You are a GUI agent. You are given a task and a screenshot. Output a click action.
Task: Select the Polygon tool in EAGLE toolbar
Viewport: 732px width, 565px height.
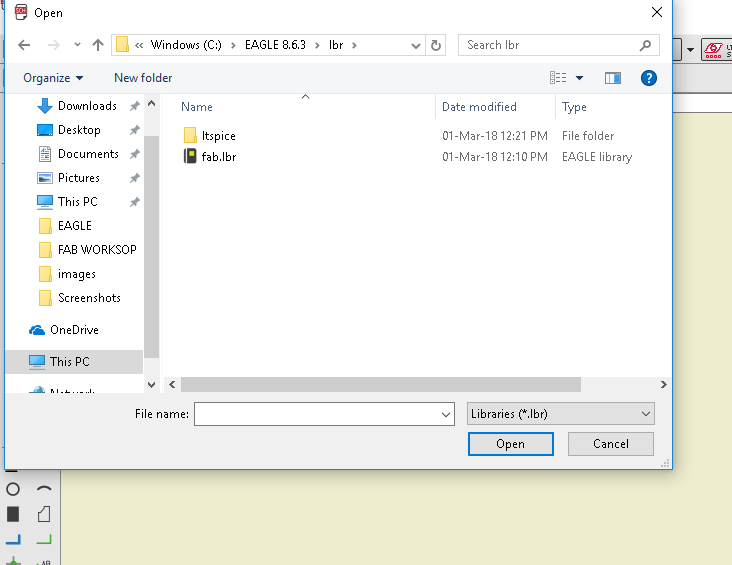pyautogui.click(x=44, y=514)
